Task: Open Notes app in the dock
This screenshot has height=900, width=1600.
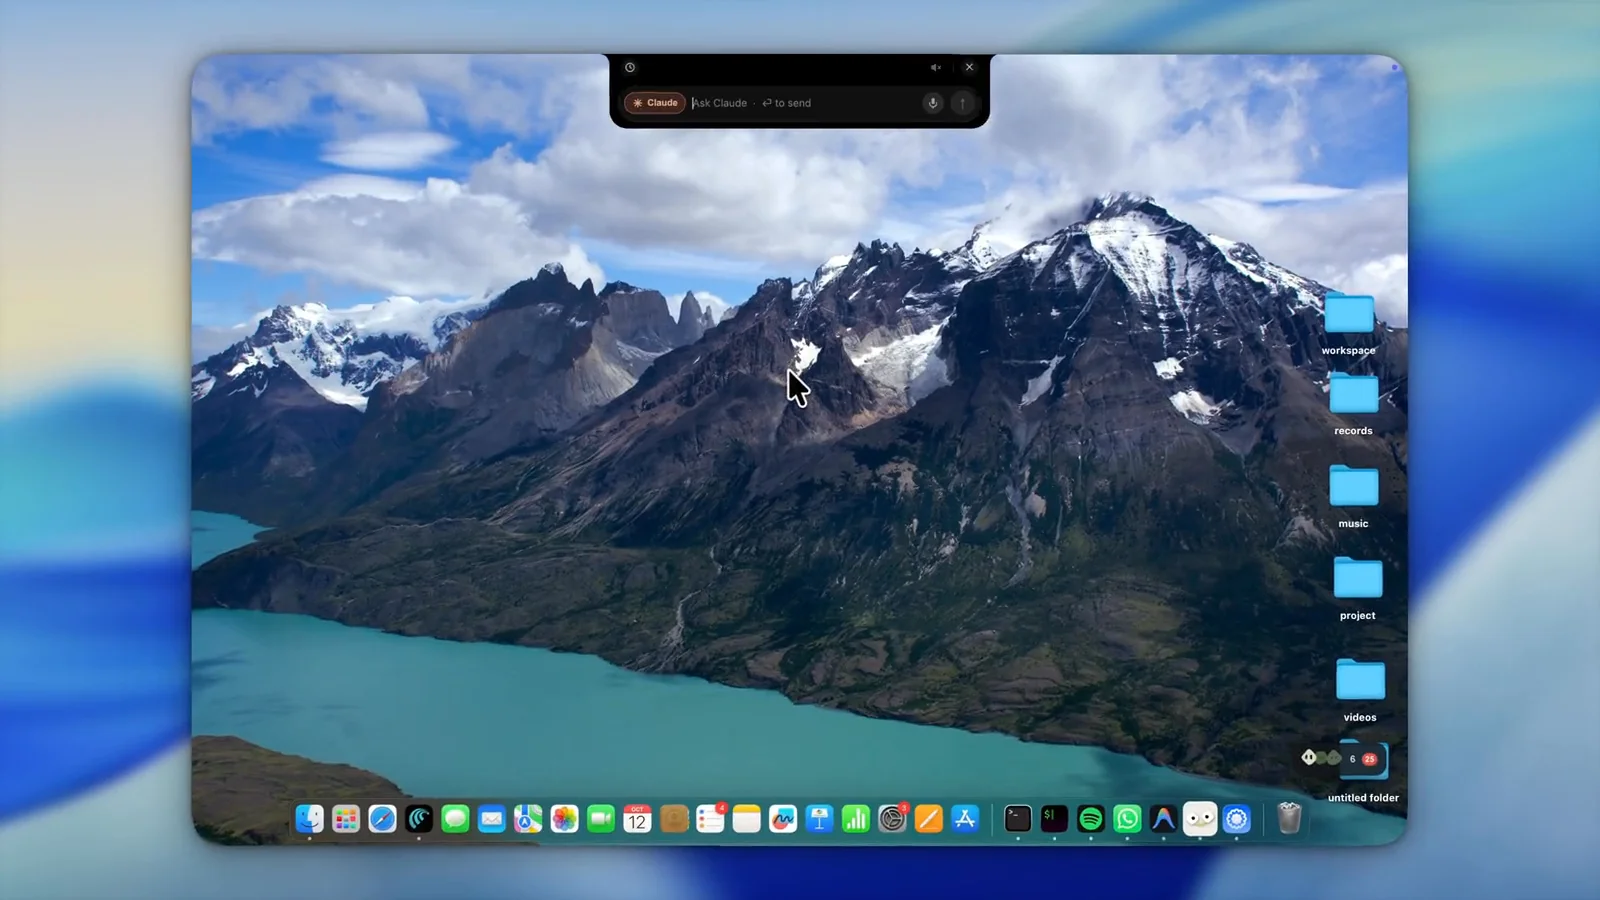Action: pos(746,819)
